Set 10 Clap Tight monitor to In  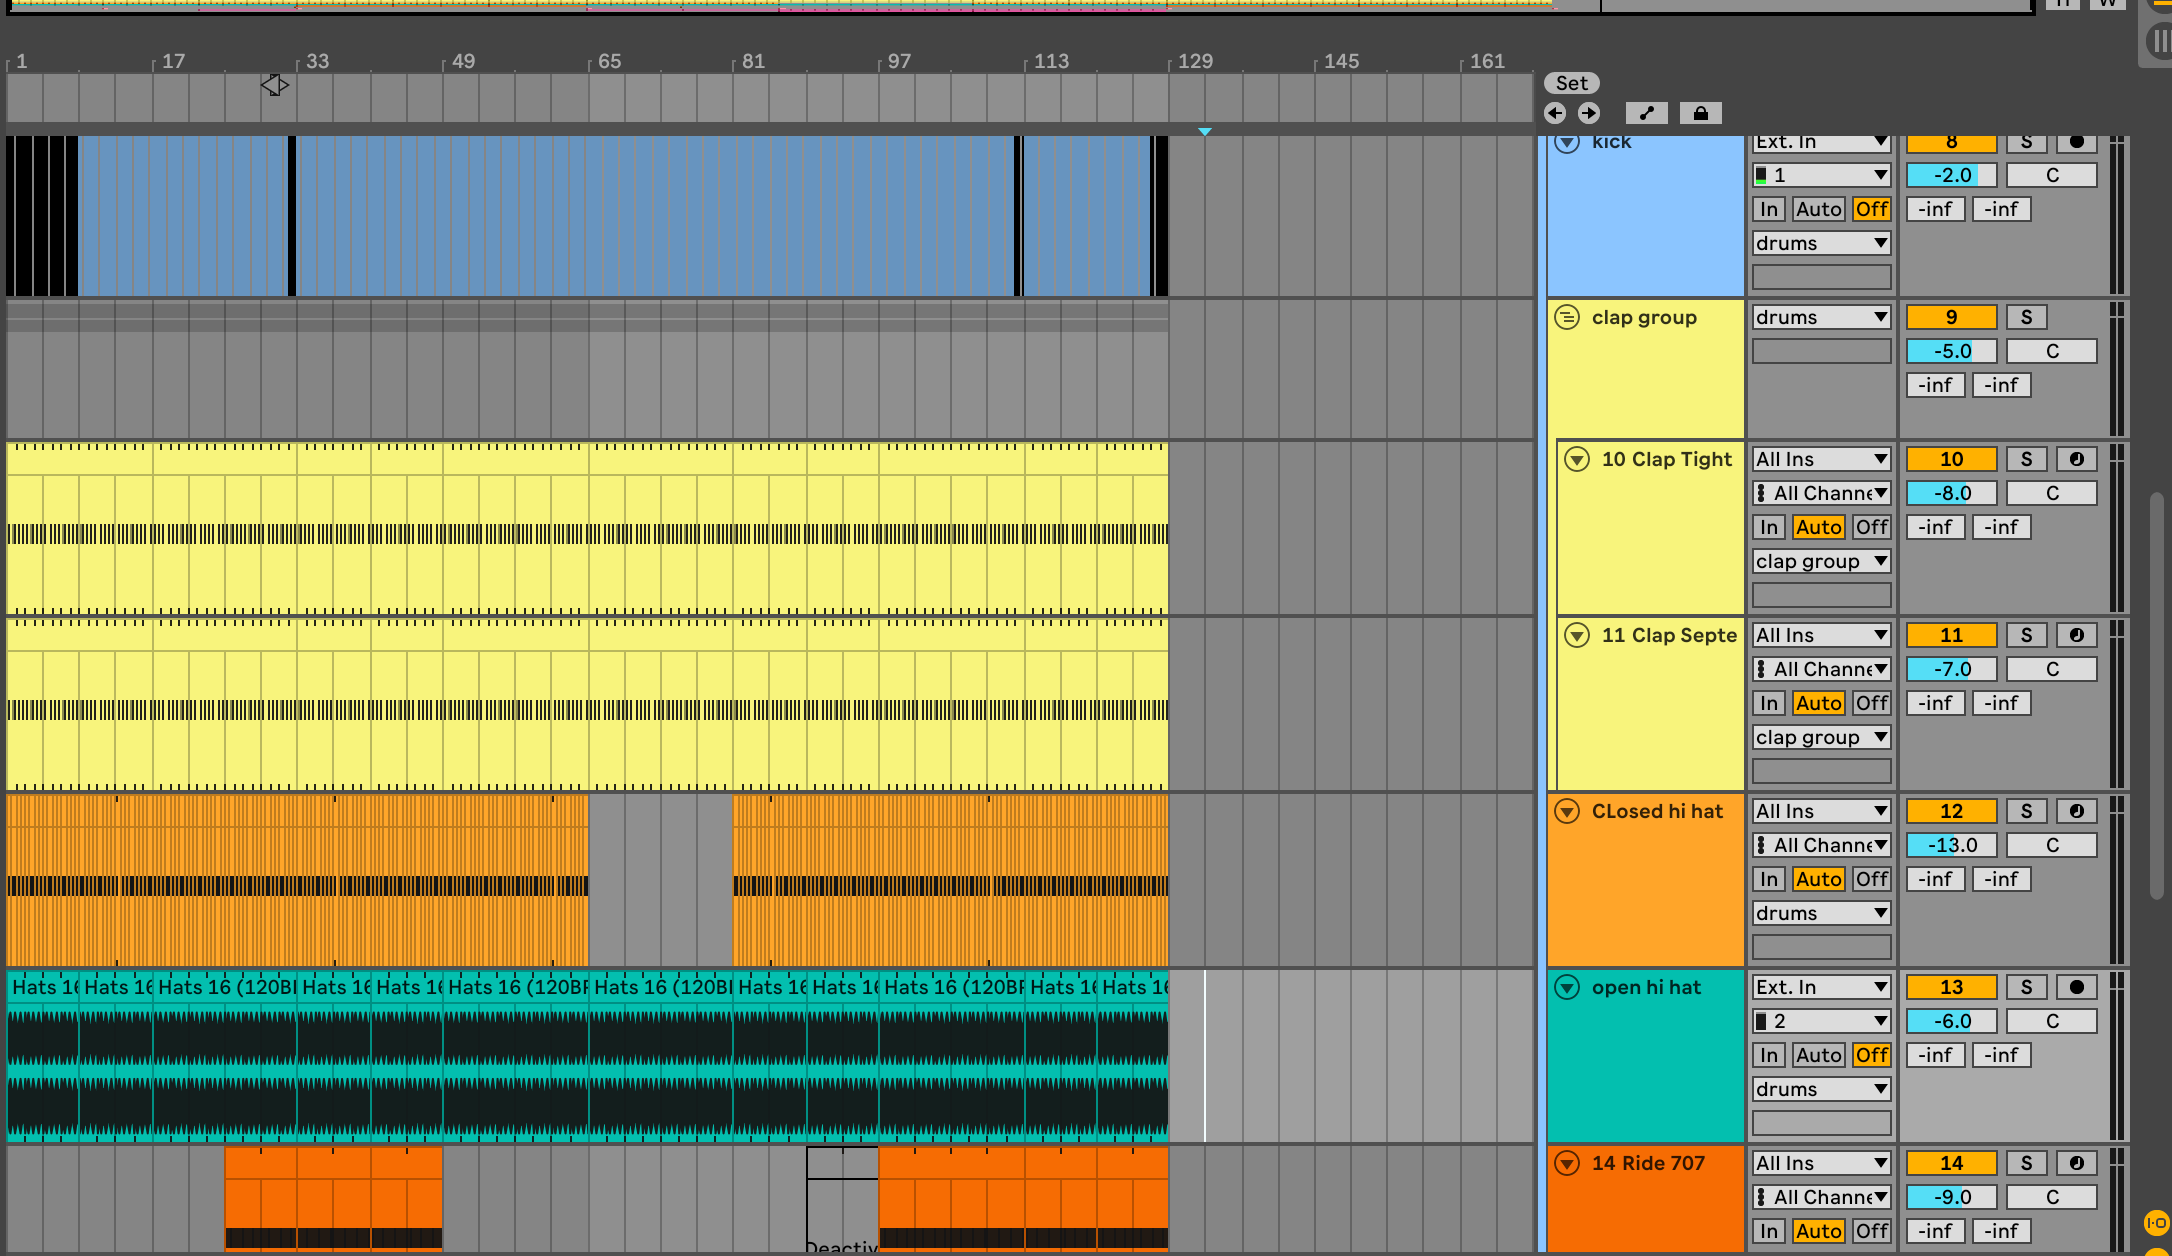point(1769,527)
